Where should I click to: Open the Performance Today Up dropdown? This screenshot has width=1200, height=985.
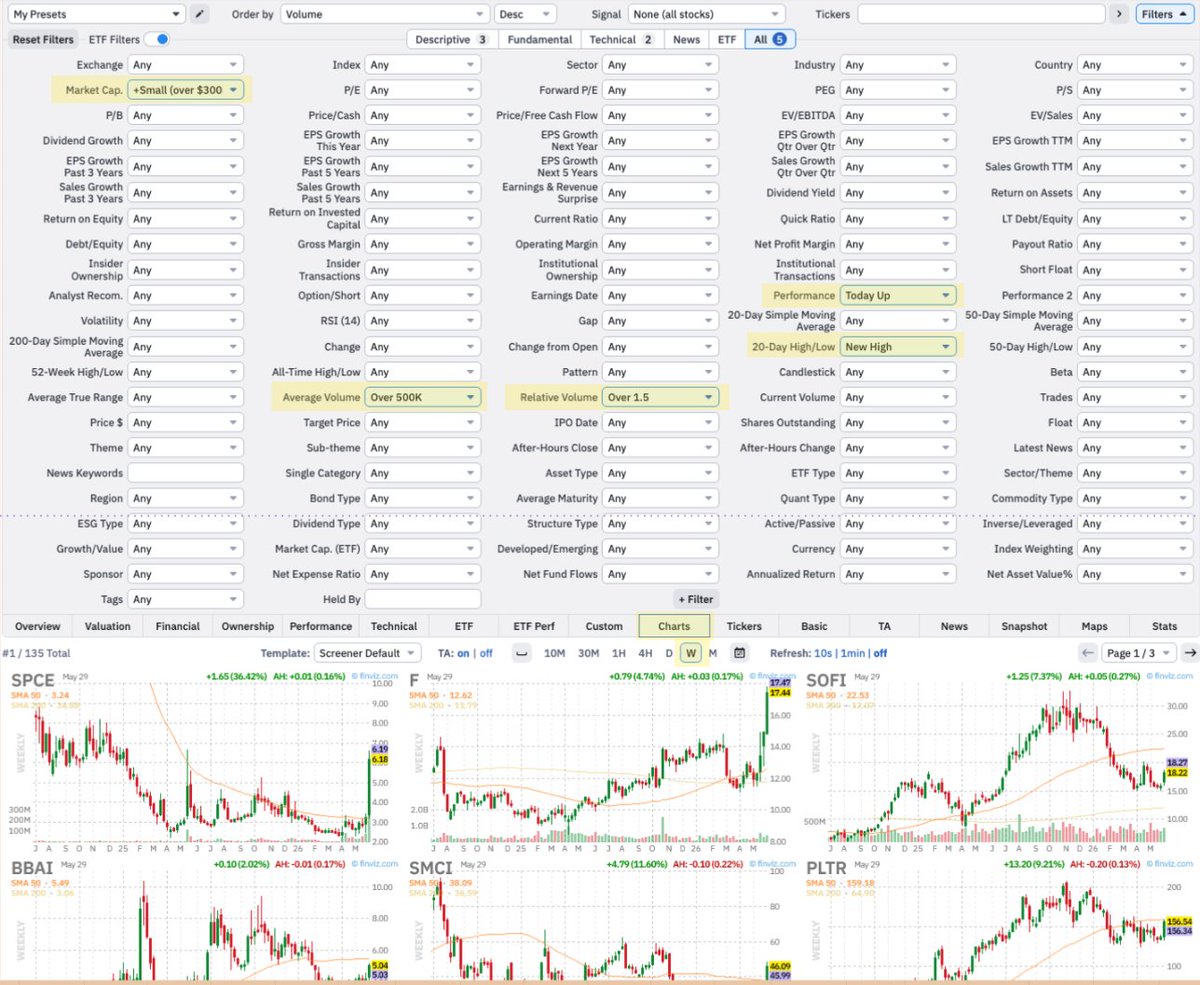(898, 296)
